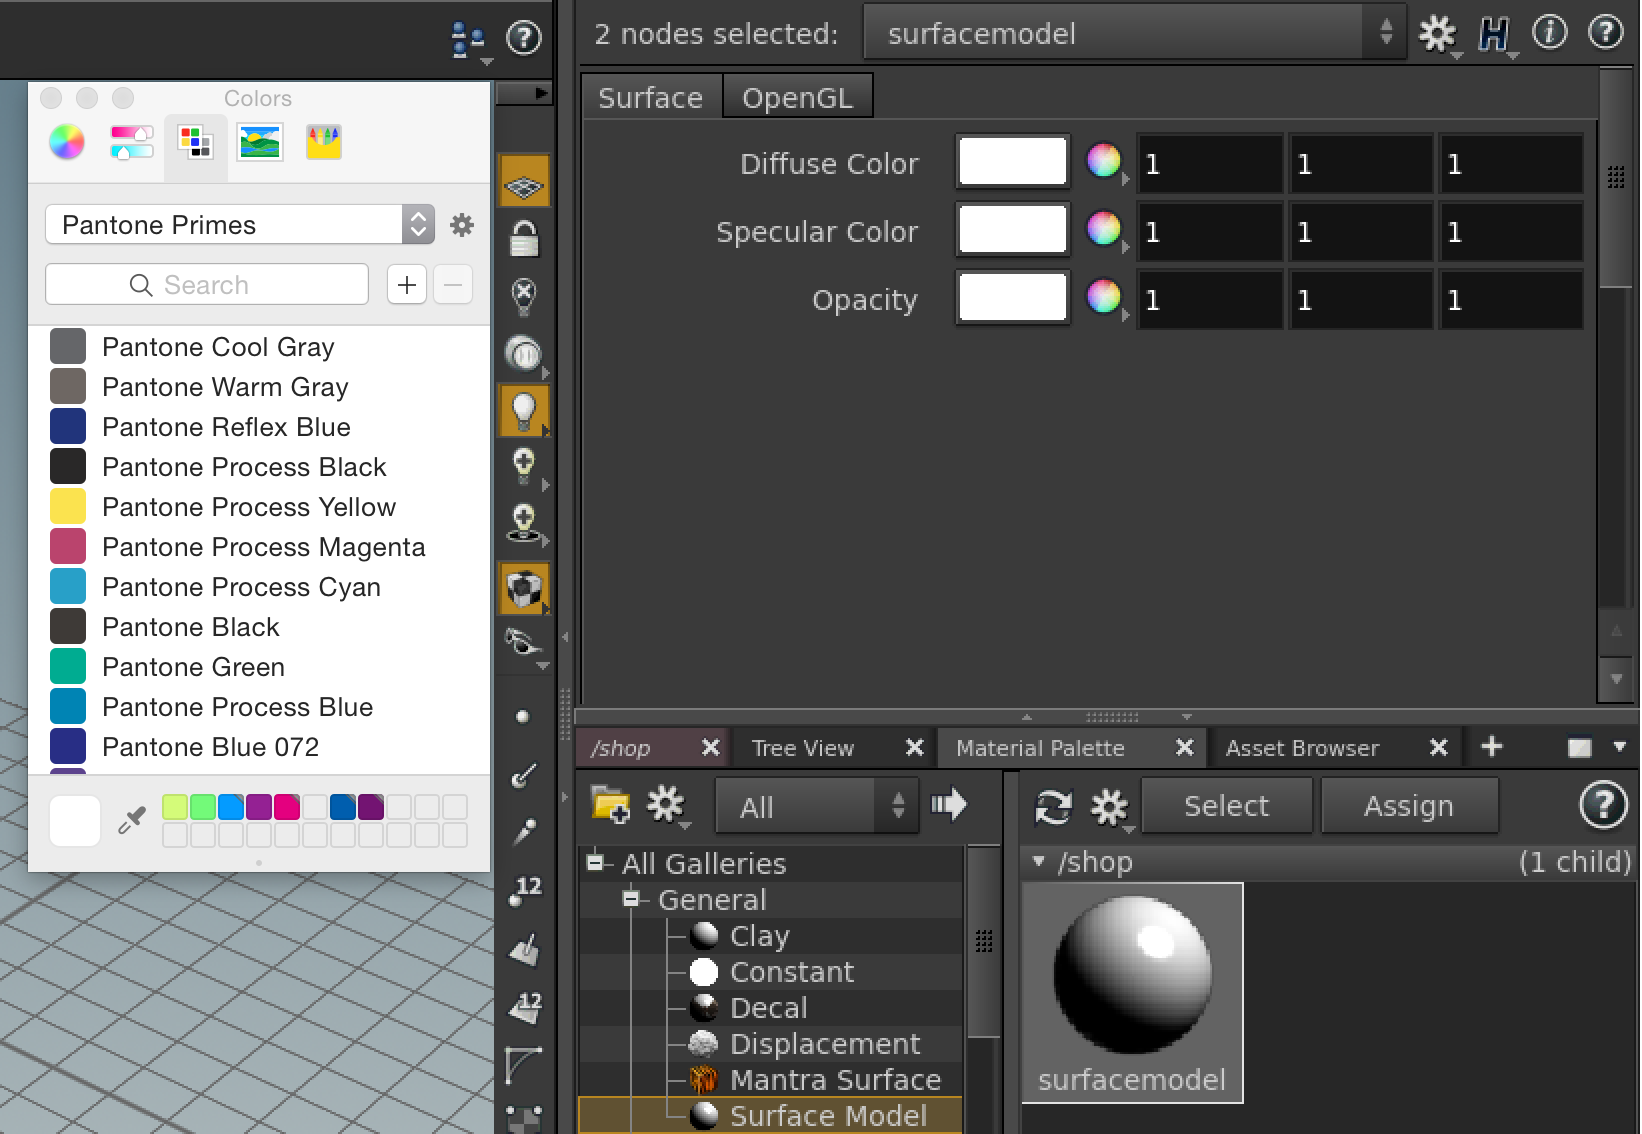Open color picker wheel for Opacity
The width and height of the screenshot is (1642, 1134).
[x=1104, y=296]
